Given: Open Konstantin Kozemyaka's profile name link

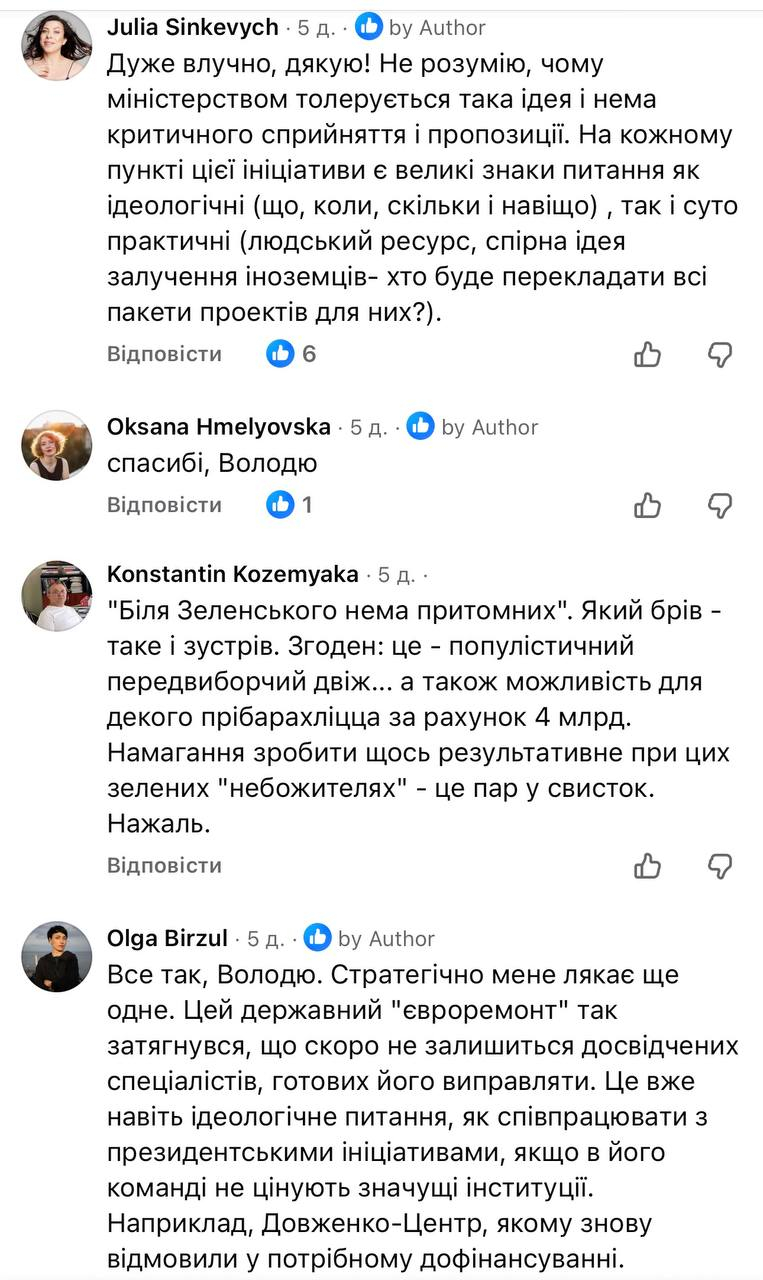Looking at the screenshot, I should (x=232, y=574).
